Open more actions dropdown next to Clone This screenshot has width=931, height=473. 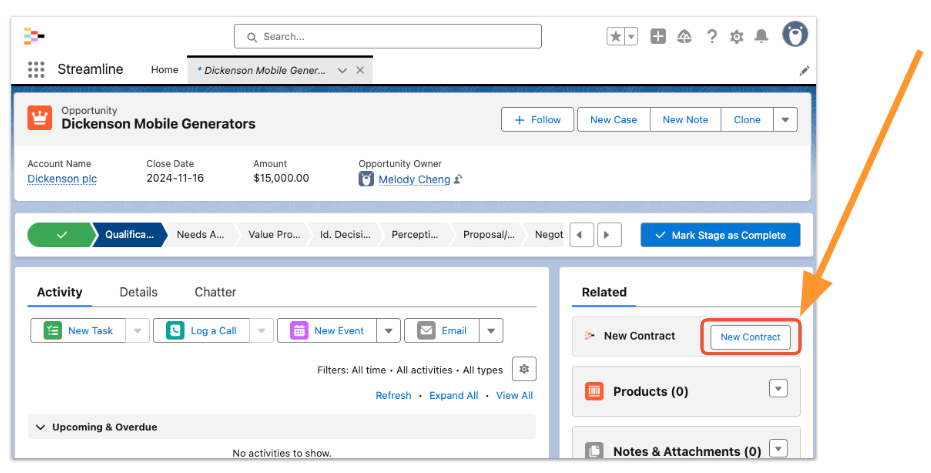[786, 120]
